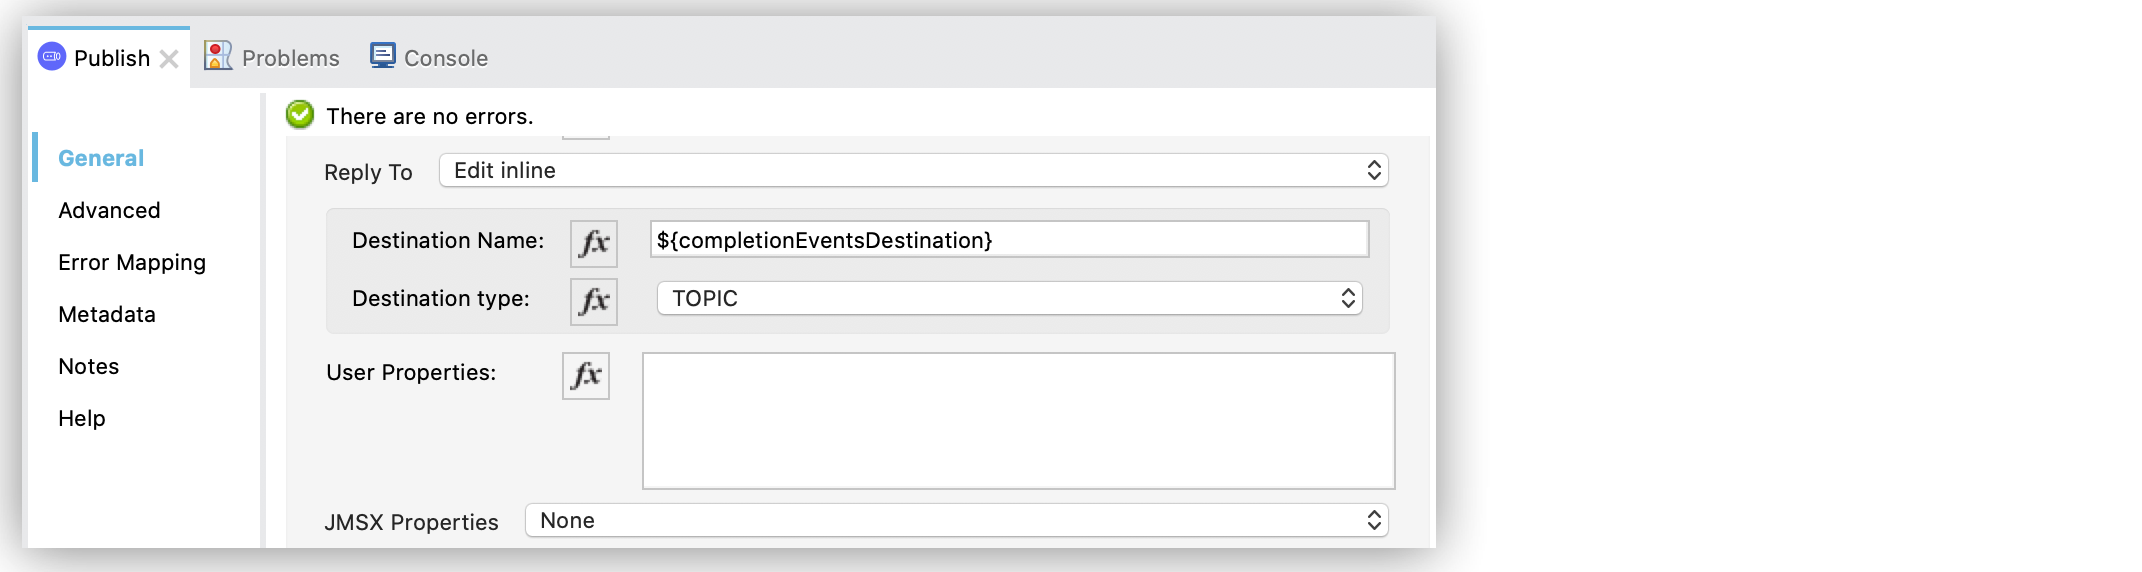Click the 'There are no errors.' message

pyautogui.click(x=430, y=116)
